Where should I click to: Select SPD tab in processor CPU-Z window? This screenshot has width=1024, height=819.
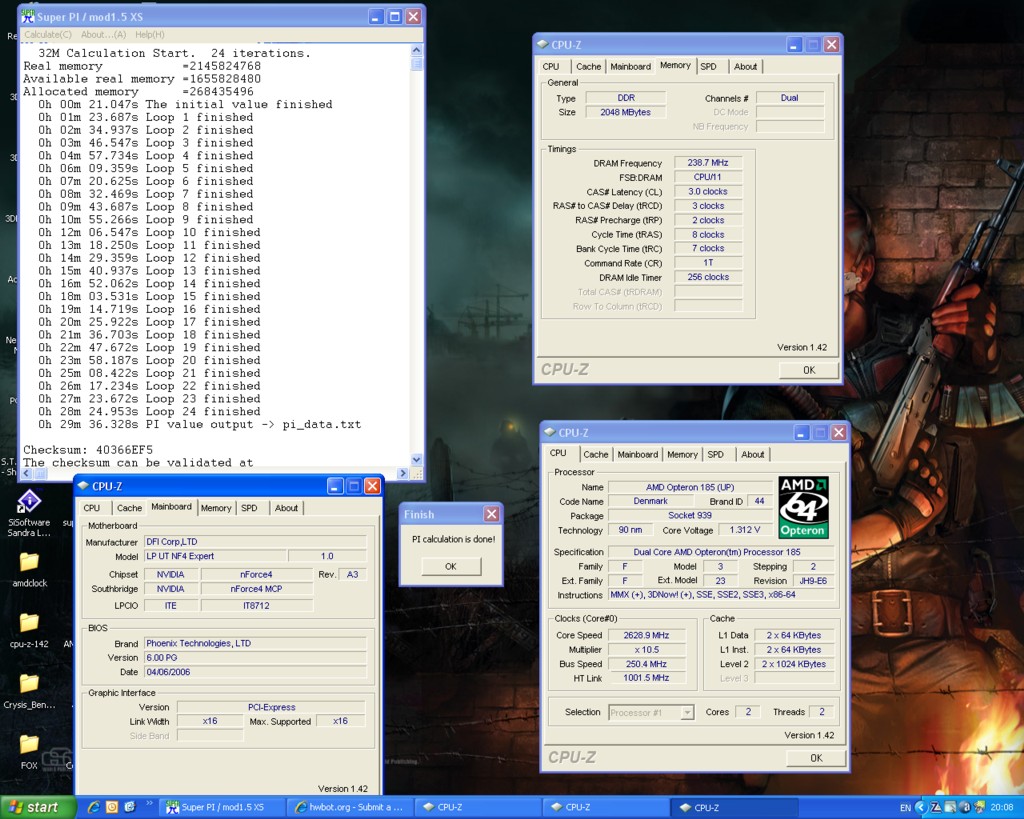715,455
